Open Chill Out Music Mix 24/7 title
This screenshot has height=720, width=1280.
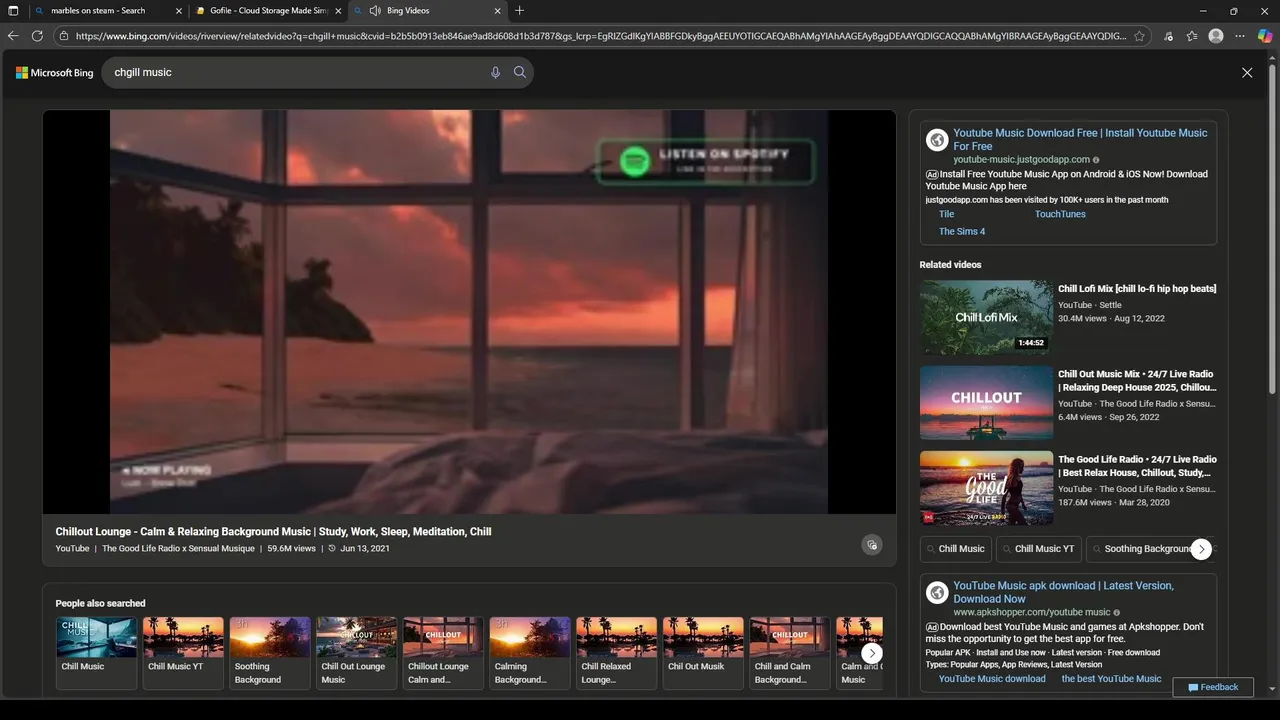pos(1138,381)
